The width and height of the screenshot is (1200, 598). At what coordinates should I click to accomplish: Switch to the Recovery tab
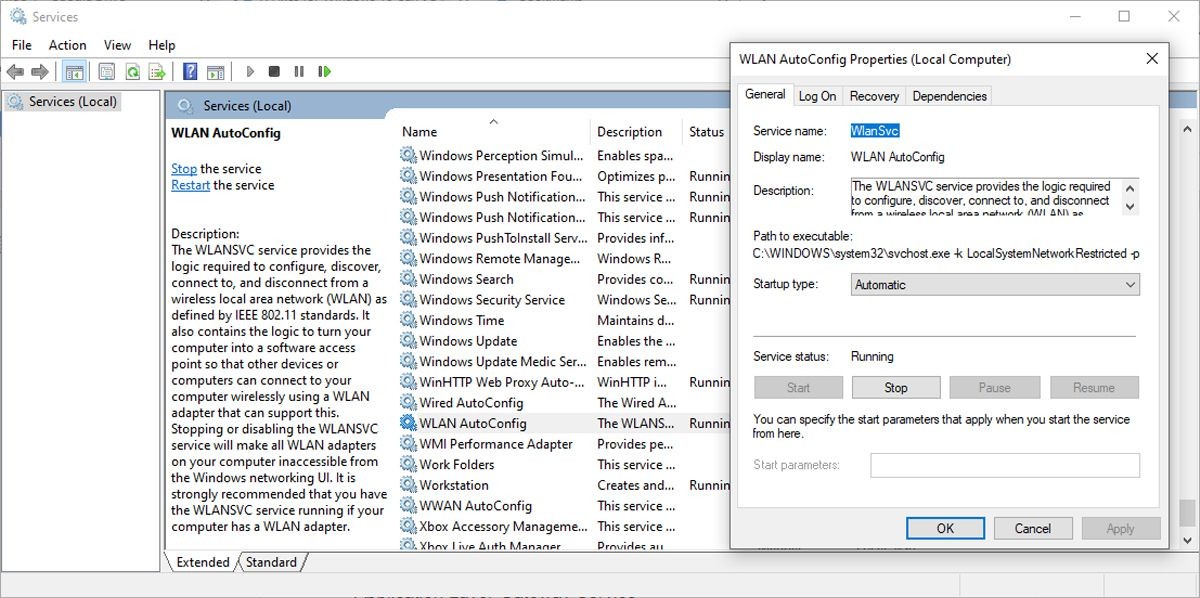point(874,96)
